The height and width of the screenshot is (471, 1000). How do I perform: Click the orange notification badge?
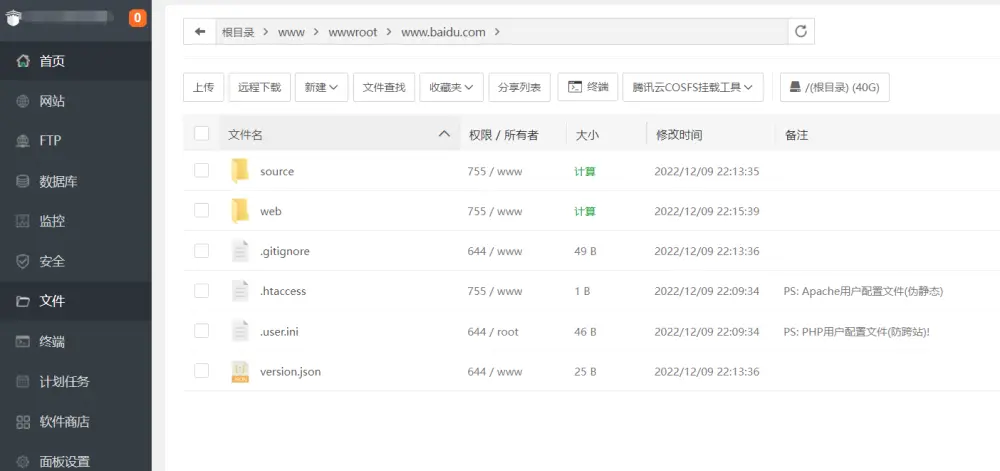137,18
